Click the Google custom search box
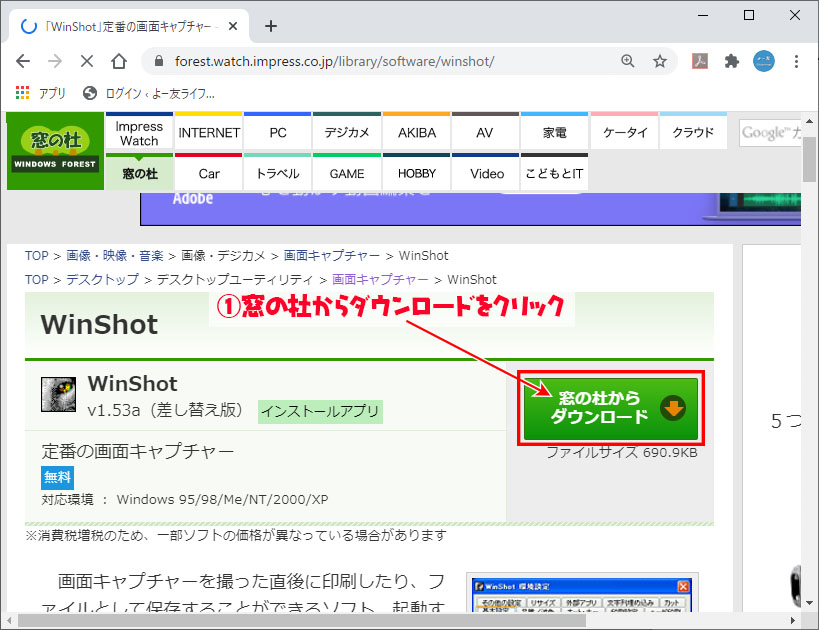 [770, 133]
